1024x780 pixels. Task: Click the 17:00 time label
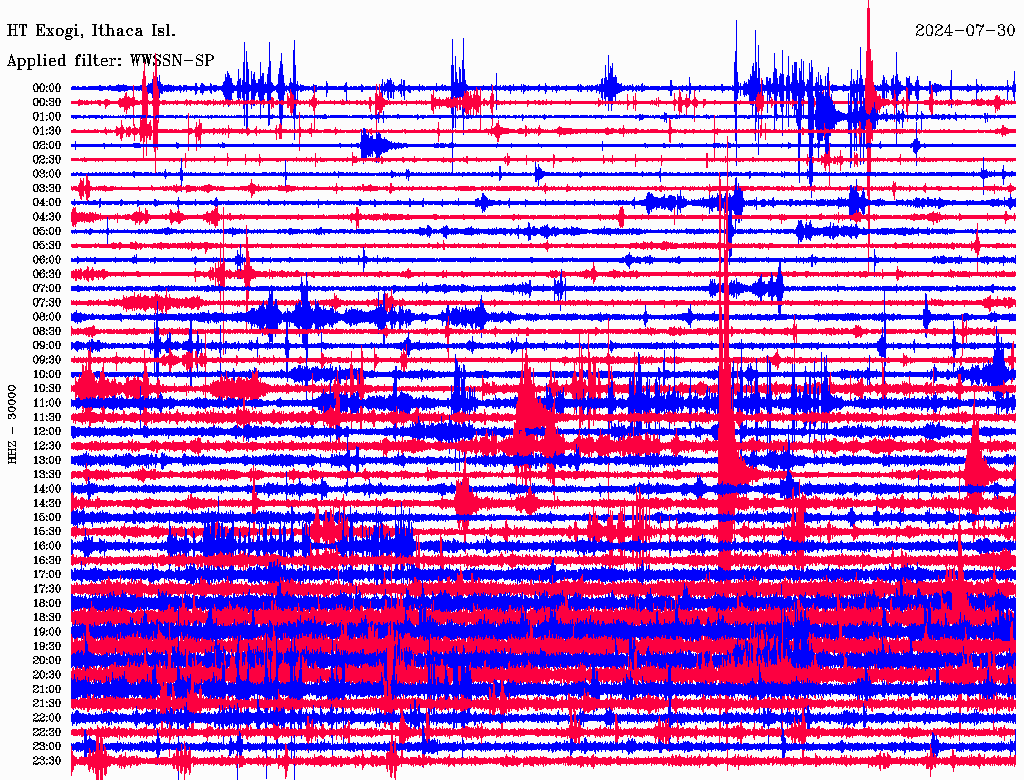pyautogui.click(x=47, y=574)
